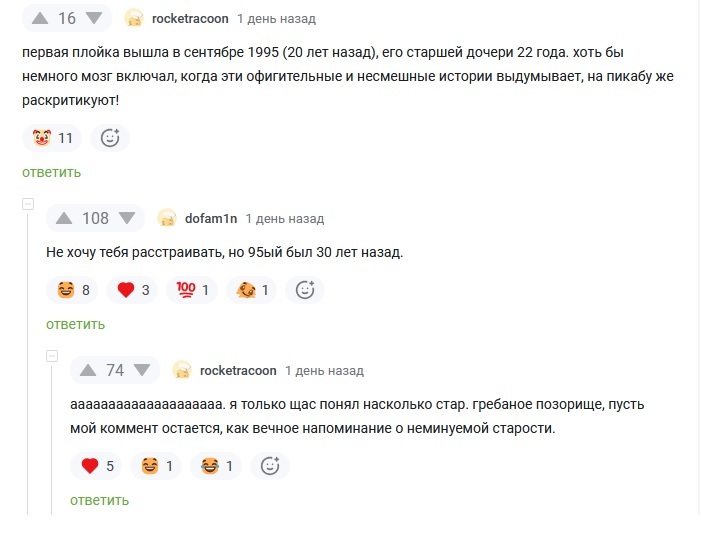Toggle the clown reaction with 11 count
The width and height of the screenshot is (701, 548).
point(53,138)
